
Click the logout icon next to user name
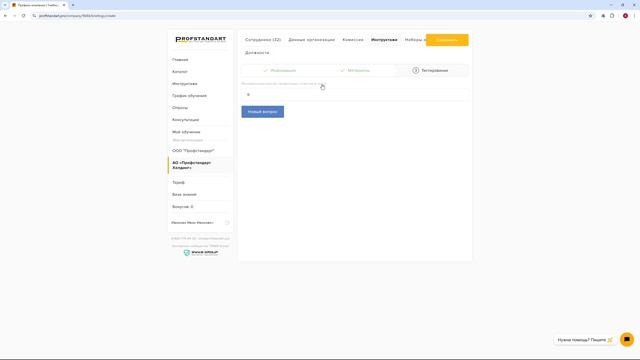[x=227, y=223]
